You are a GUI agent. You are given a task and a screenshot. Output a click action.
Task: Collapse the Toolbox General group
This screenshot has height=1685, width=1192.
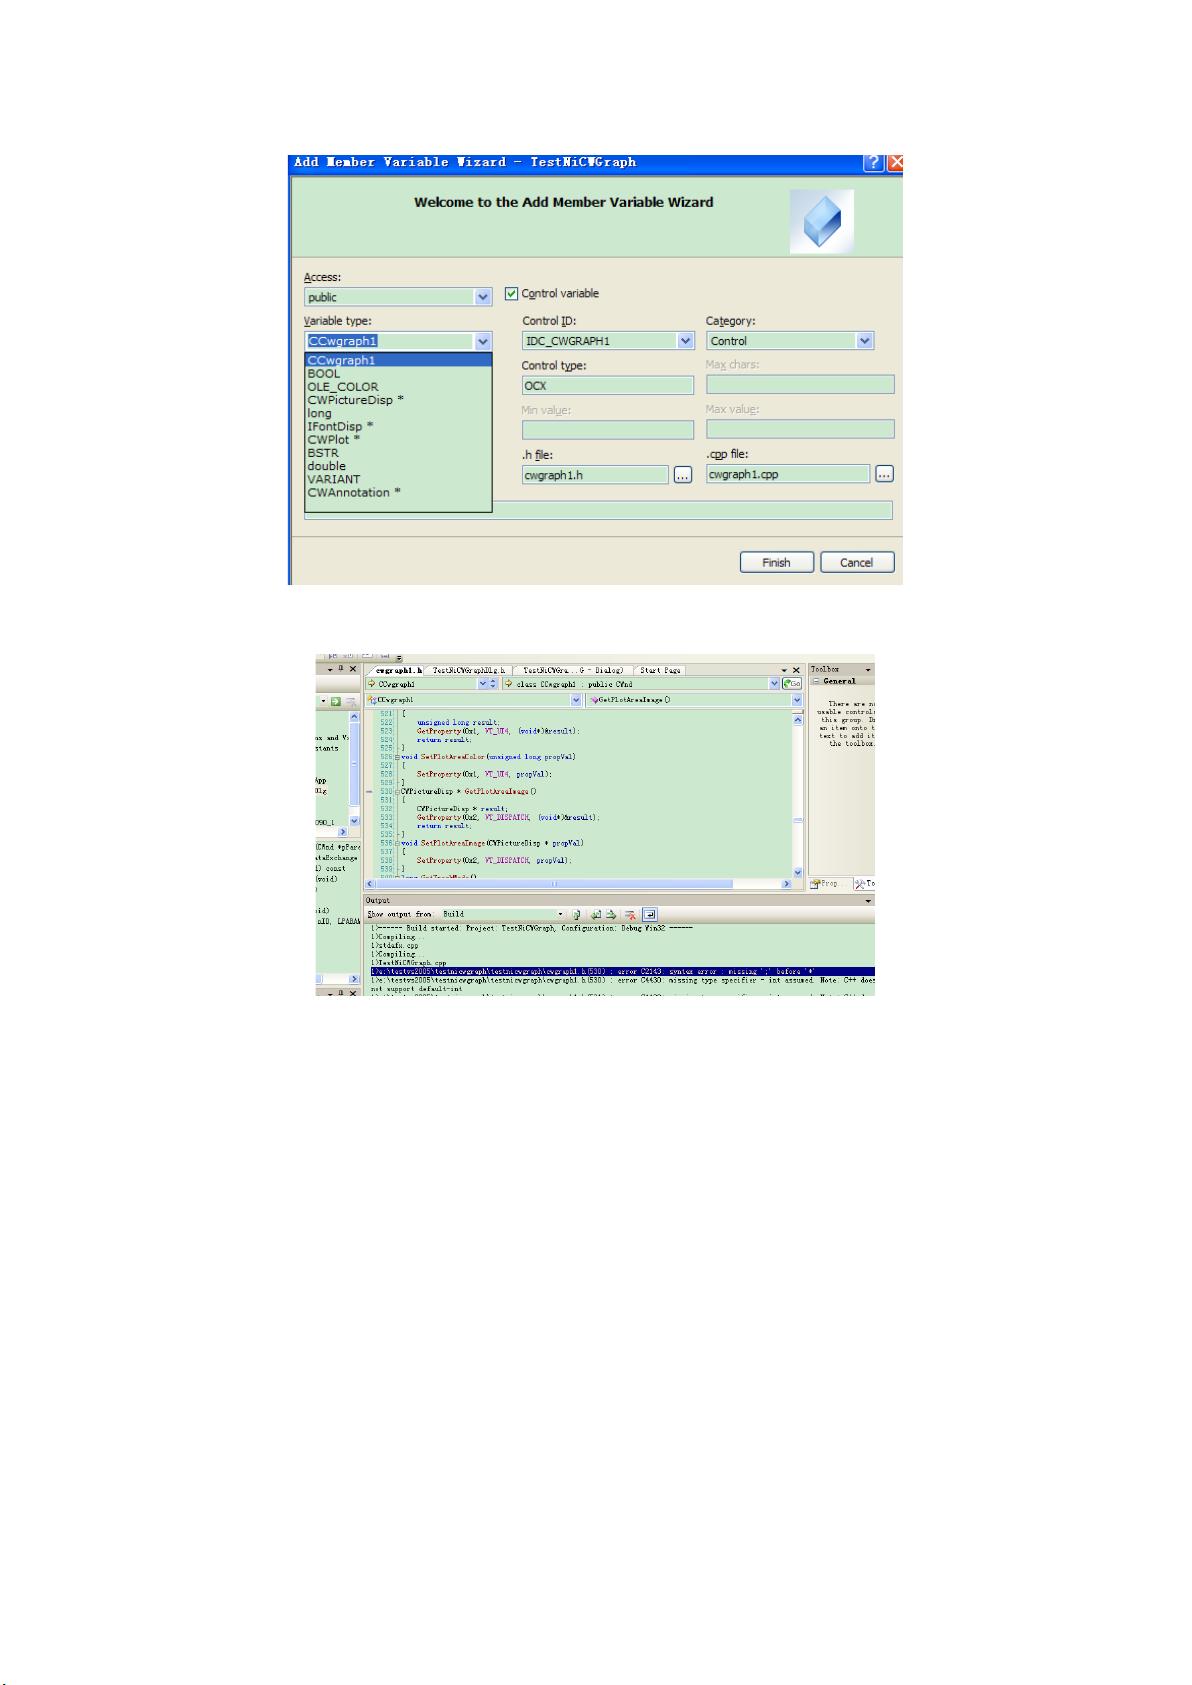coord(816,681)
